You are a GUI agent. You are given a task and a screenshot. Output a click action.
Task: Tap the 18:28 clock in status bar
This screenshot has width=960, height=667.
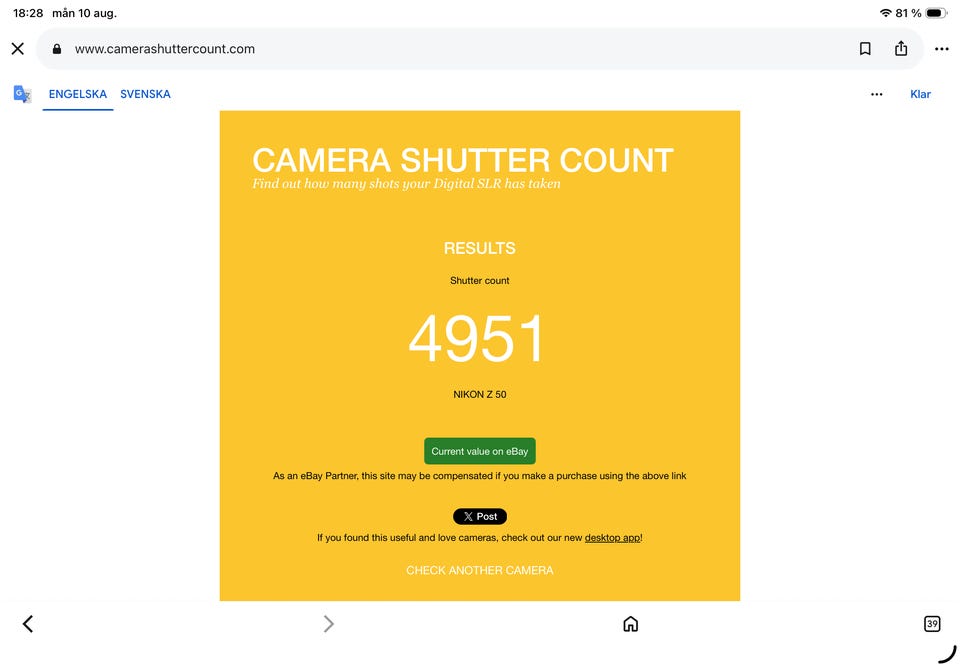point(28,13)
